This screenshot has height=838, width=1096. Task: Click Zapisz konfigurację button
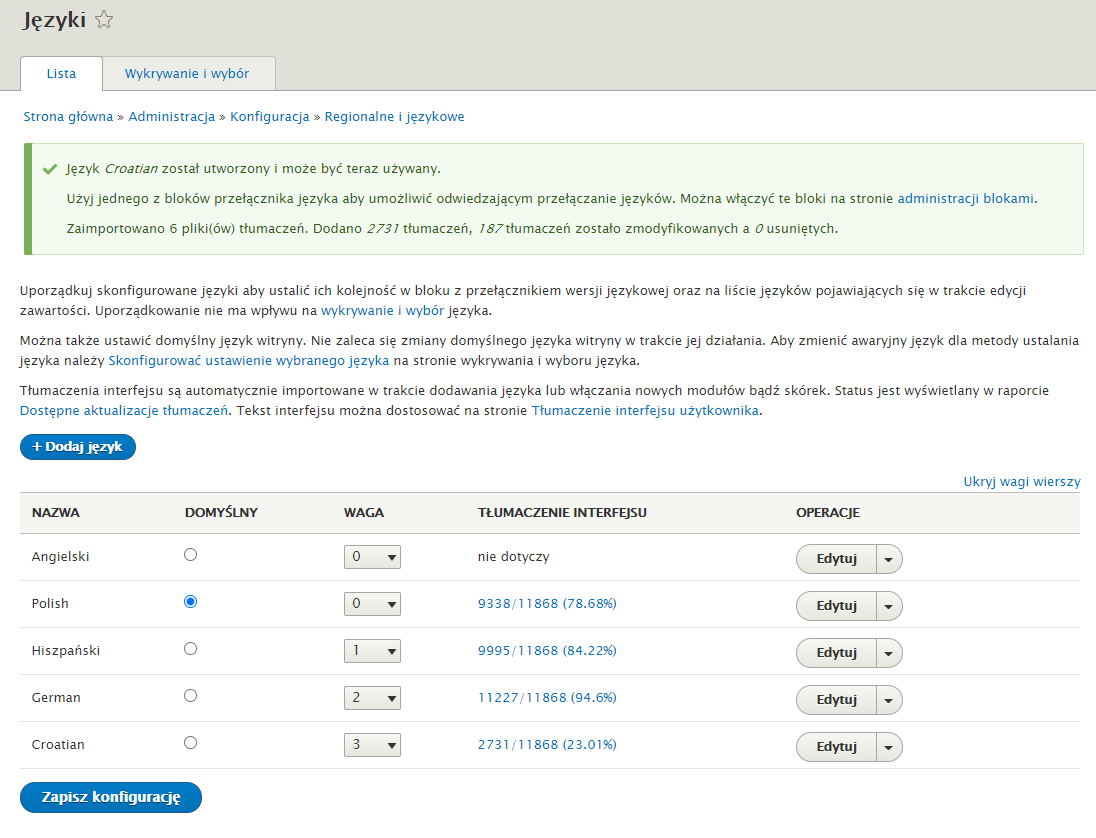[x=111, y=797]
